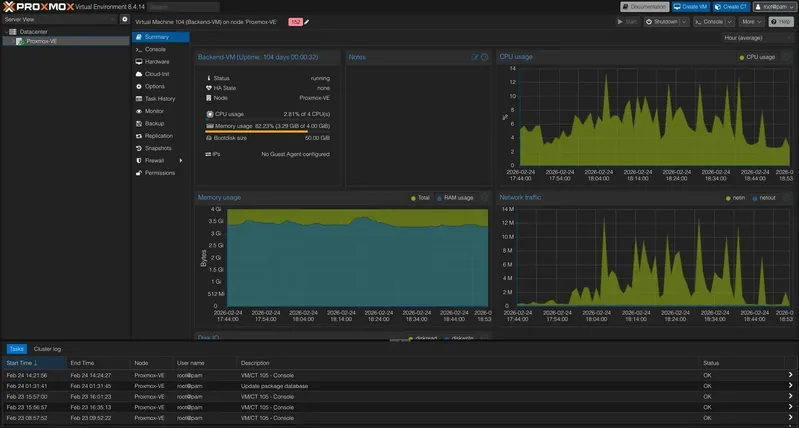Click the Description column header
The image size is (799, 428).
click(x=468, y=363)
